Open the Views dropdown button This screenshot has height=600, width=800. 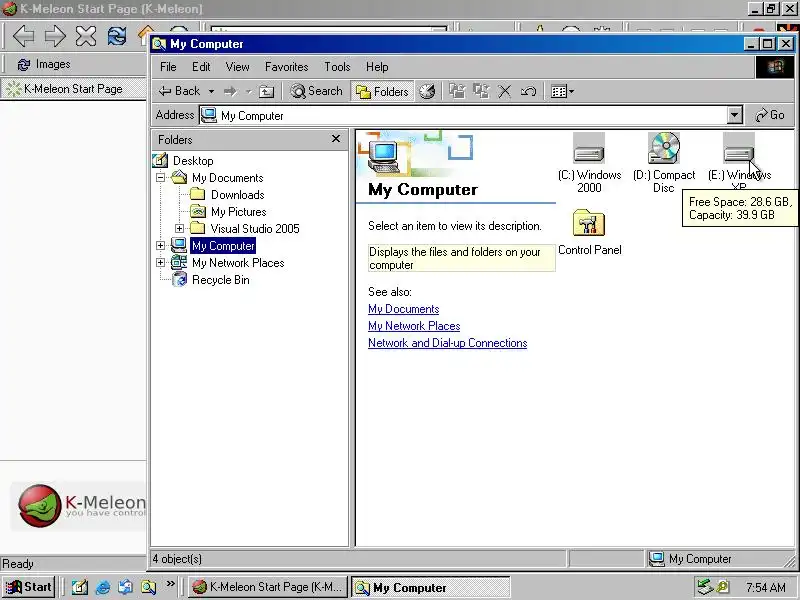[562, 92]
